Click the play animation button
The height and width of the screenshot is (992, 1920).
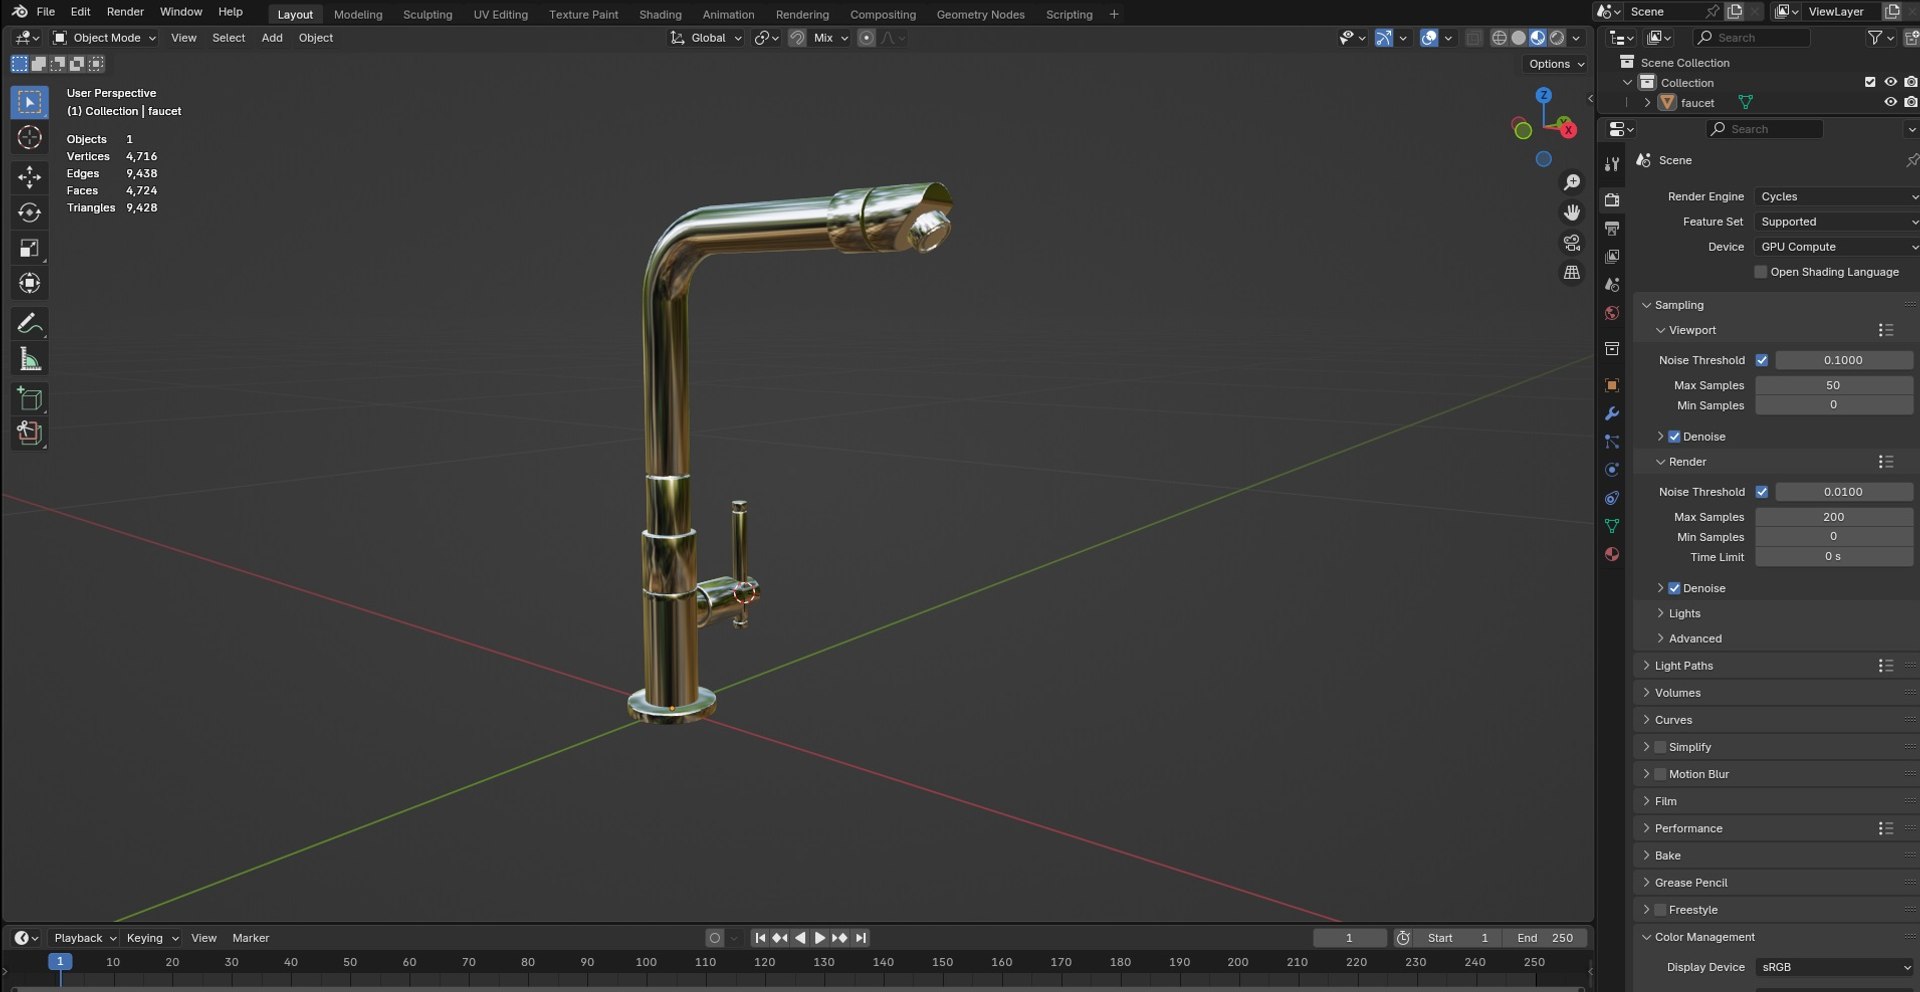[820, 938]
